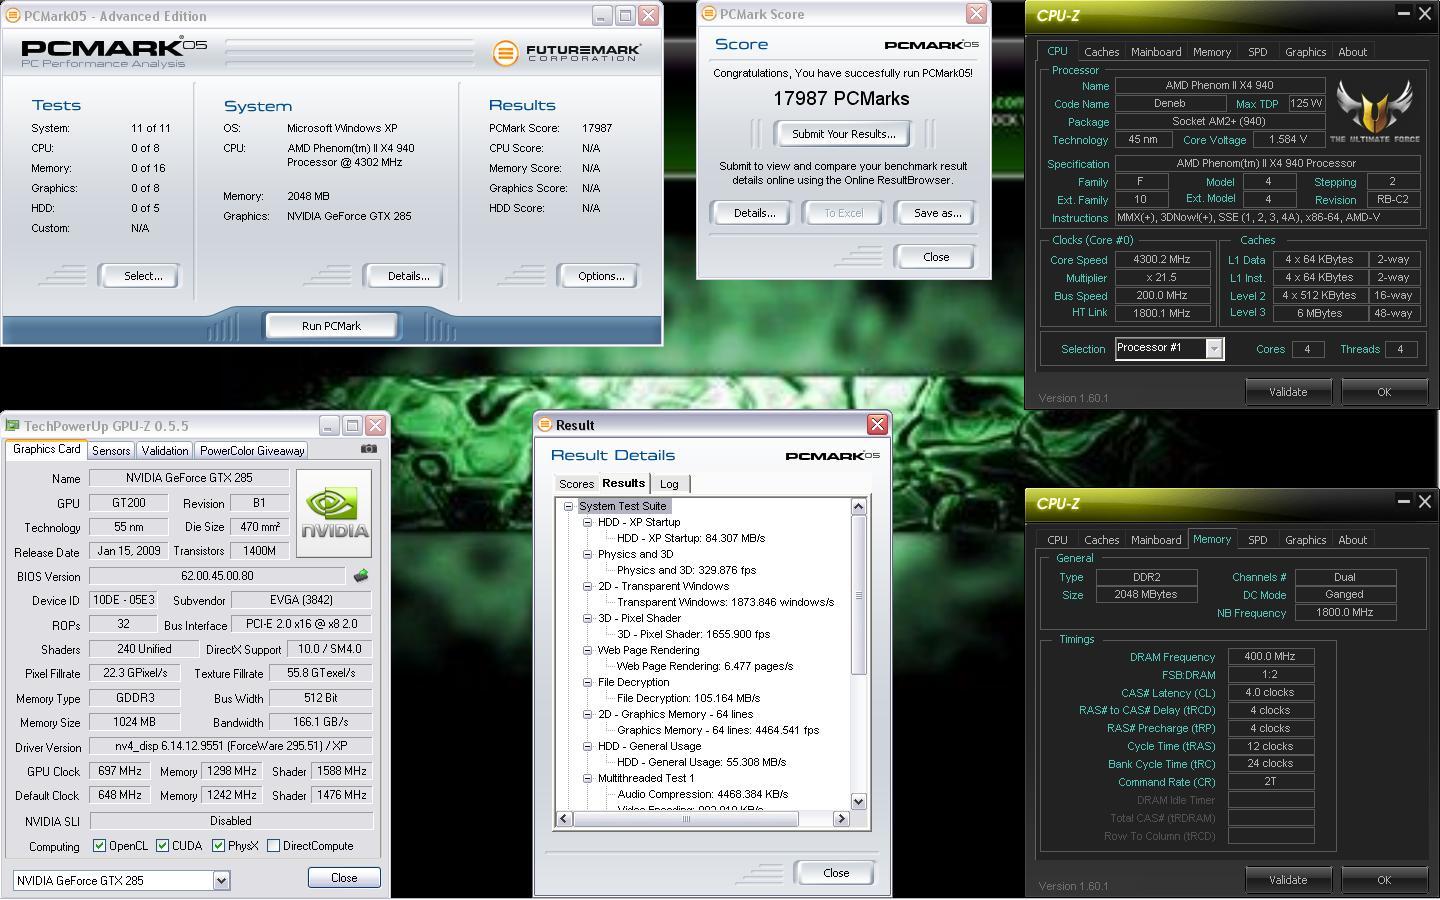Close the Result window via title X
The image size is (1440, 900).
click(x=877, y=425)
